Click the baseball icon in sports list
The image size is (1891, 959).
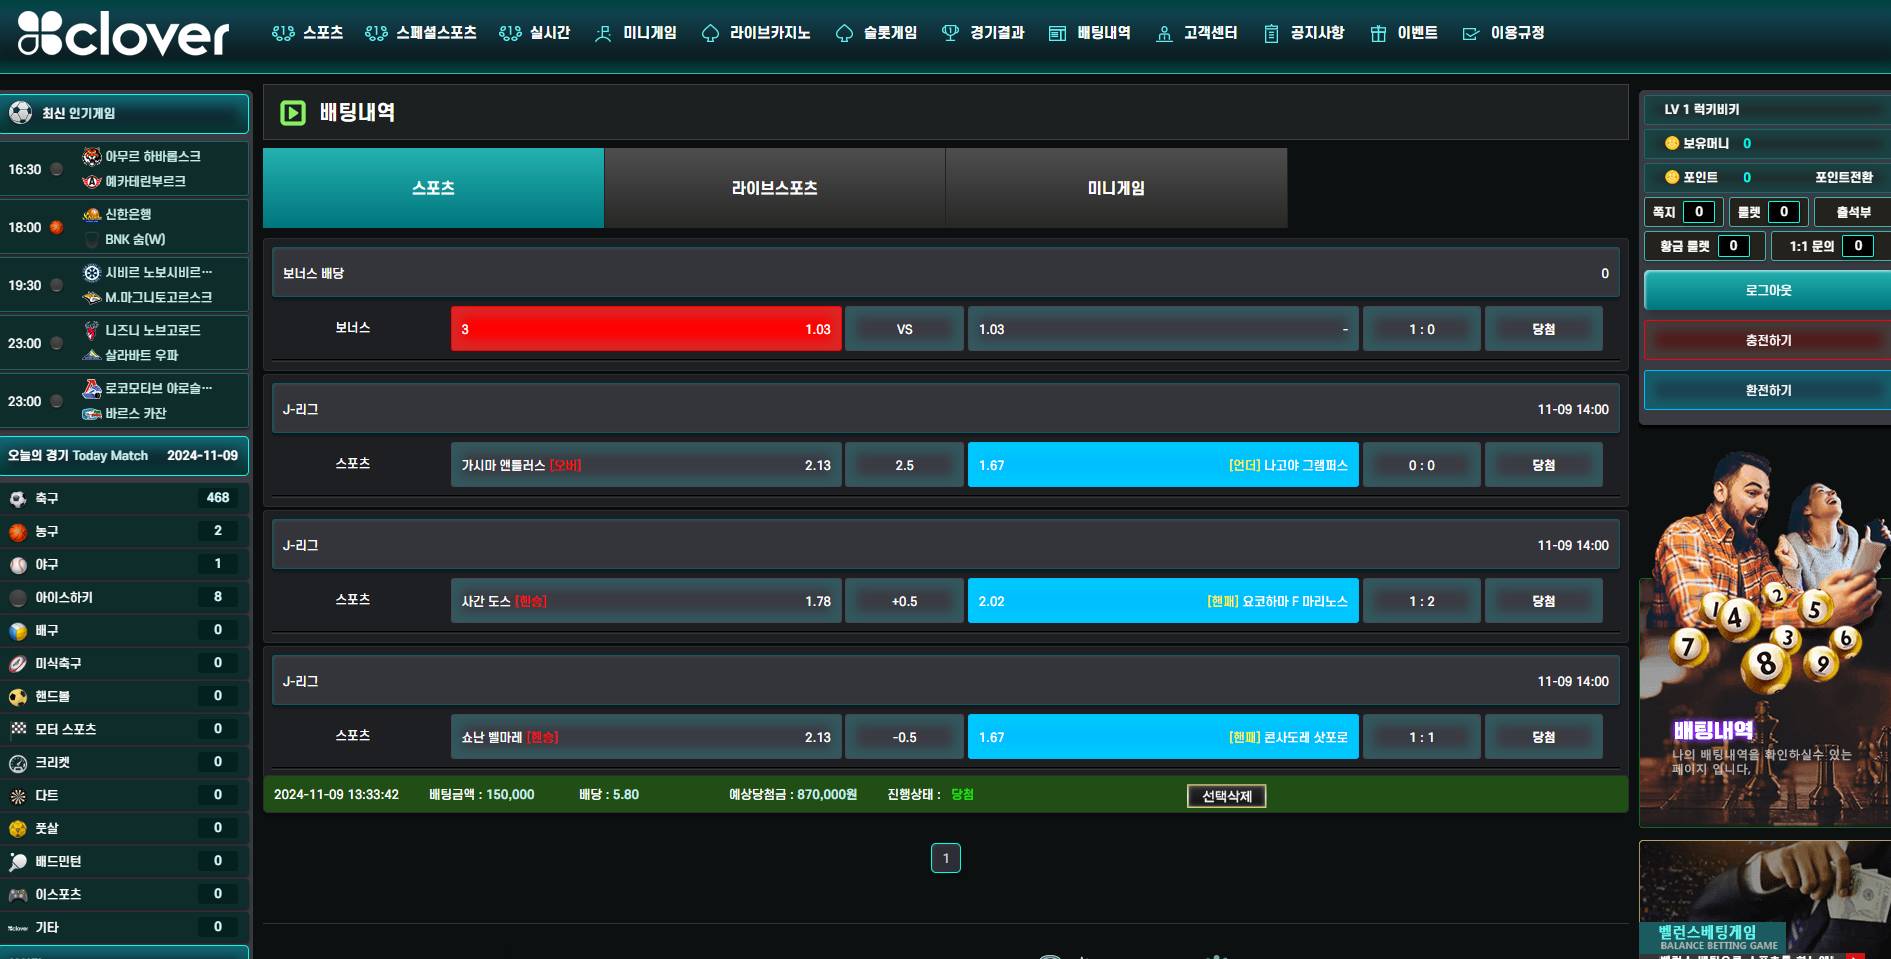(18, 565)
